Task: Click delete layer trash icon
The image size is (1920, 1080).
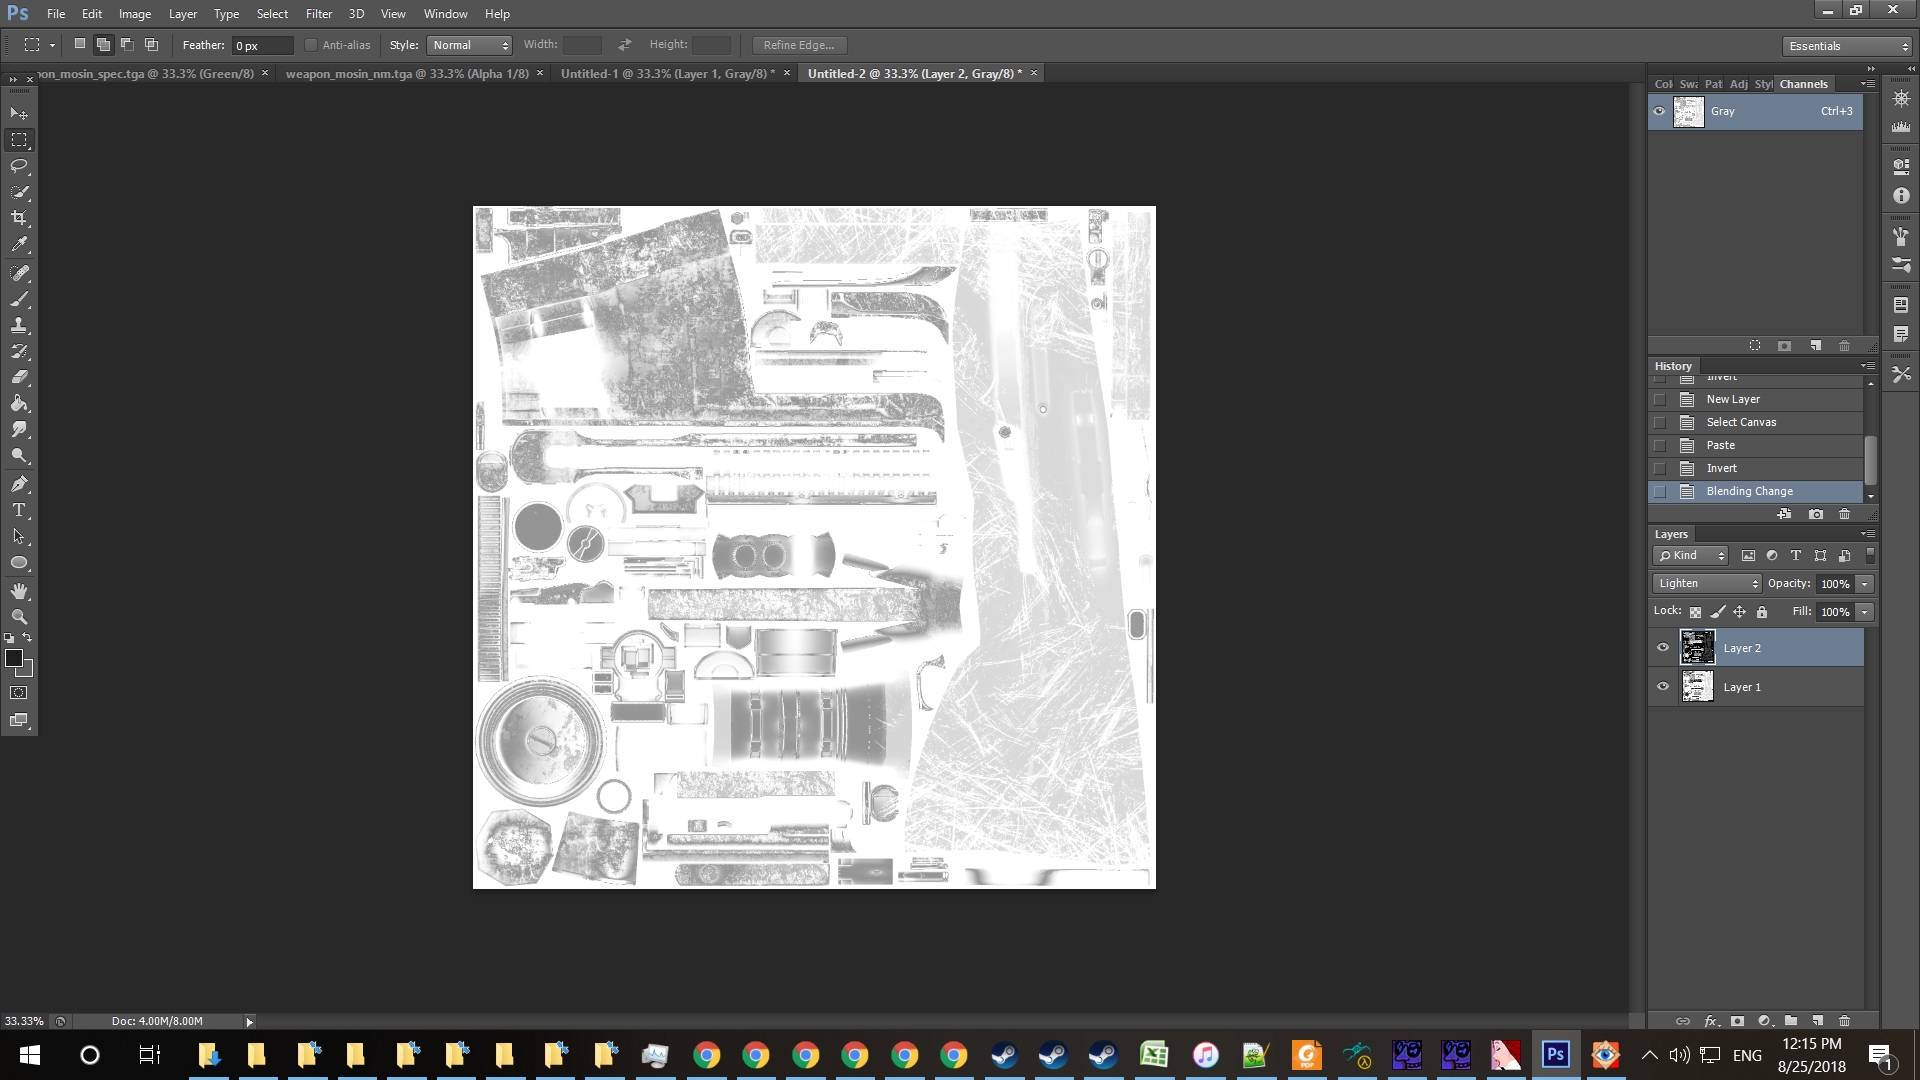Action: coord(1844,1021)
